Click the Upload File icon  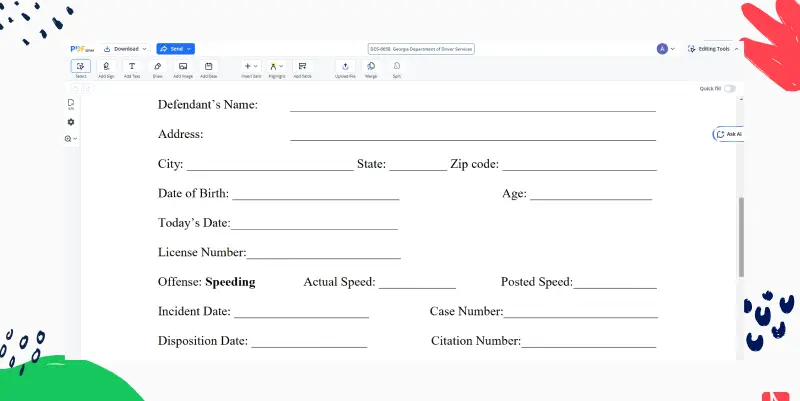(345, 66)
